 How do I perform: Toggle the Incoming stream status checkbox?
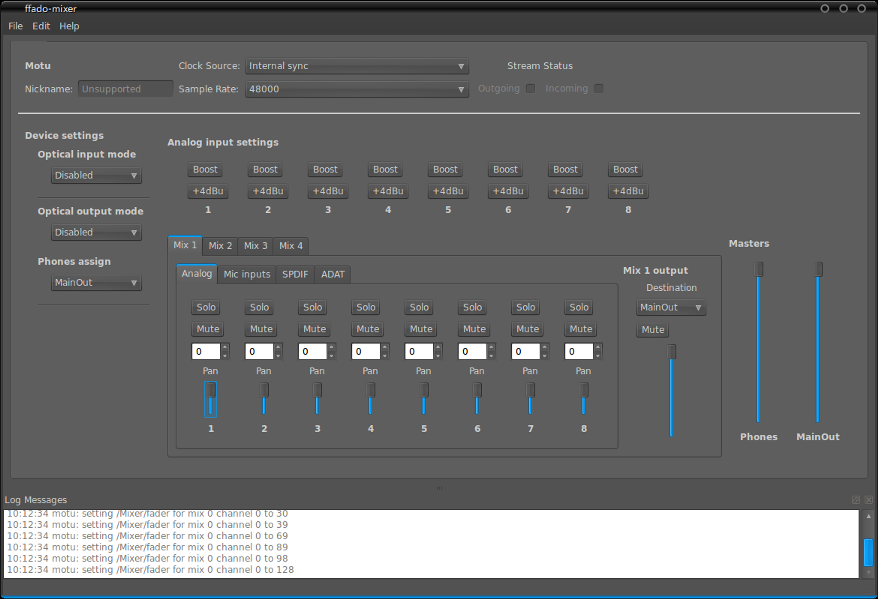tap(599, 88)
